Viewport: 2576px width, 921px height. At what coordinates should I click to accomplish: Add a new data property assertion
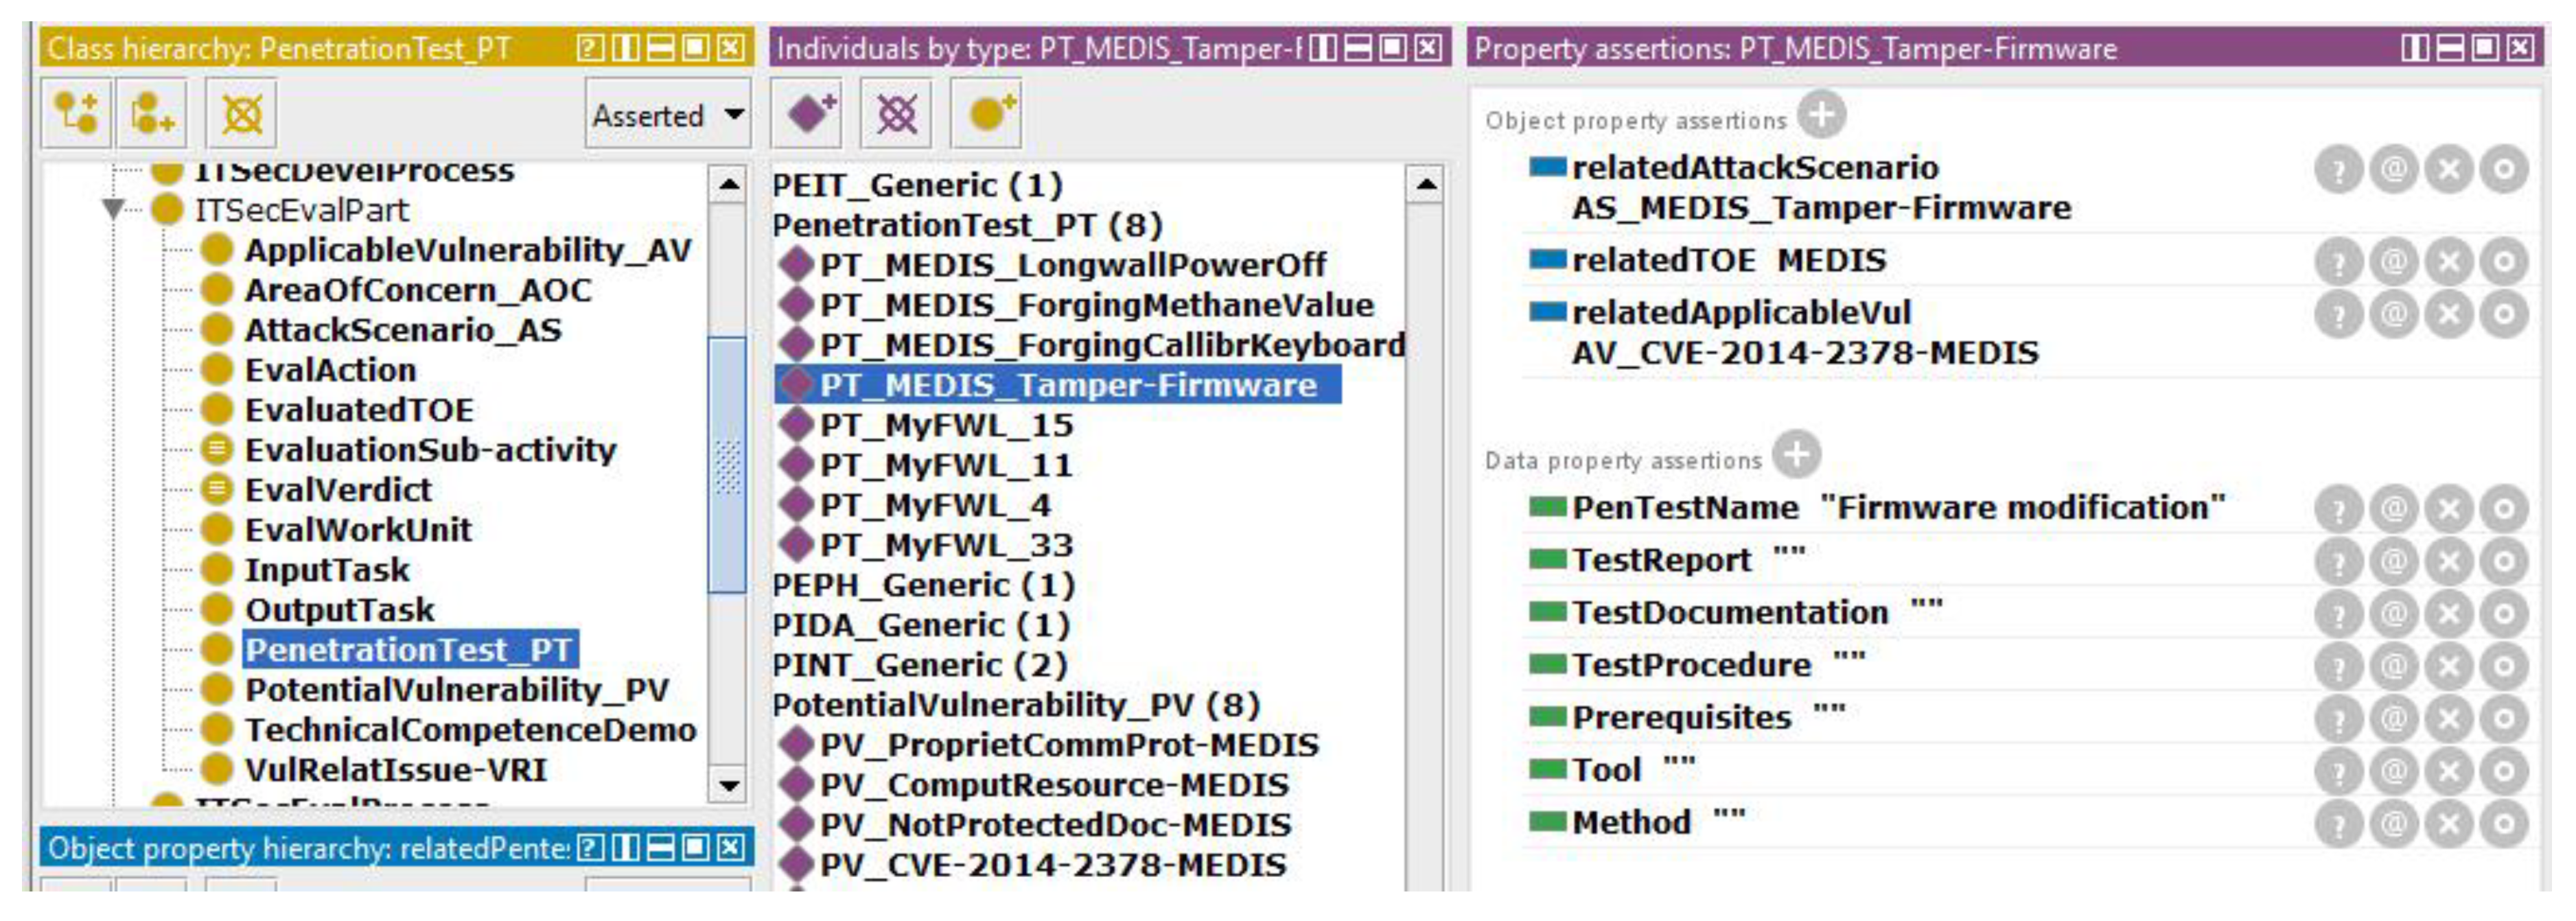1796,455
